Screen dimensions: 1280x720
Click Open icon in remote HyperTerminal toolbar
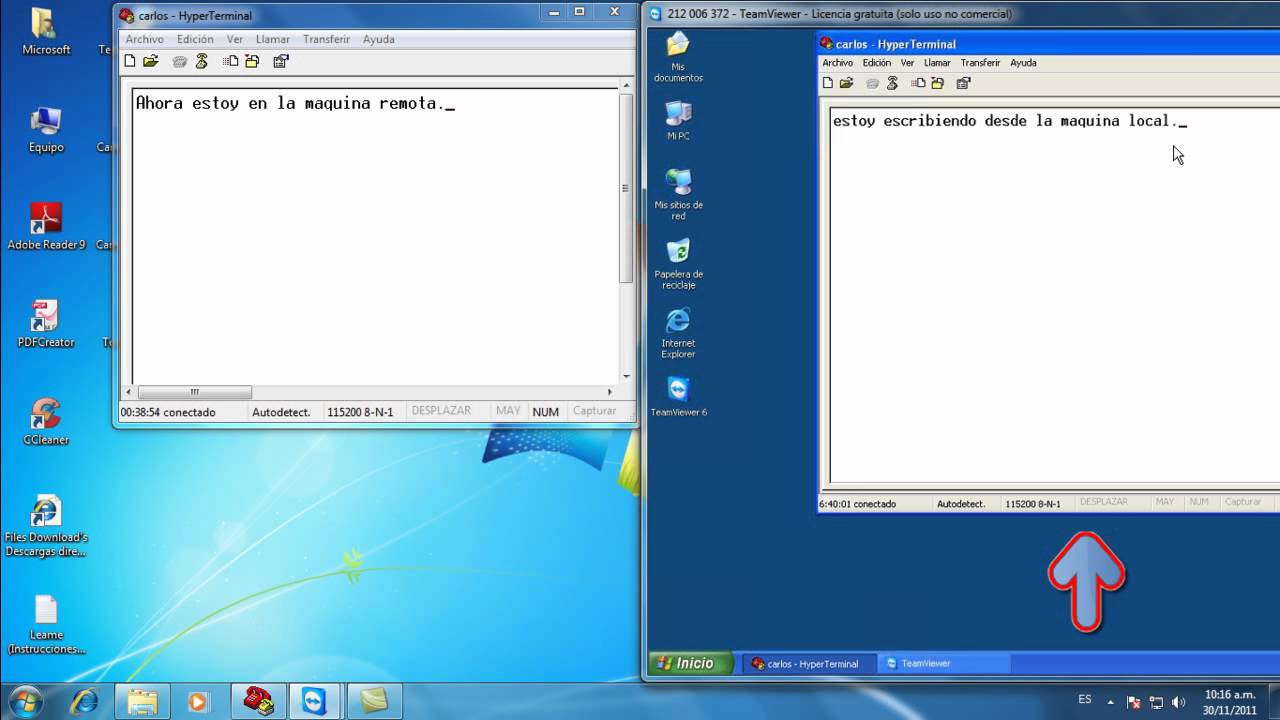tap(847, 83)
